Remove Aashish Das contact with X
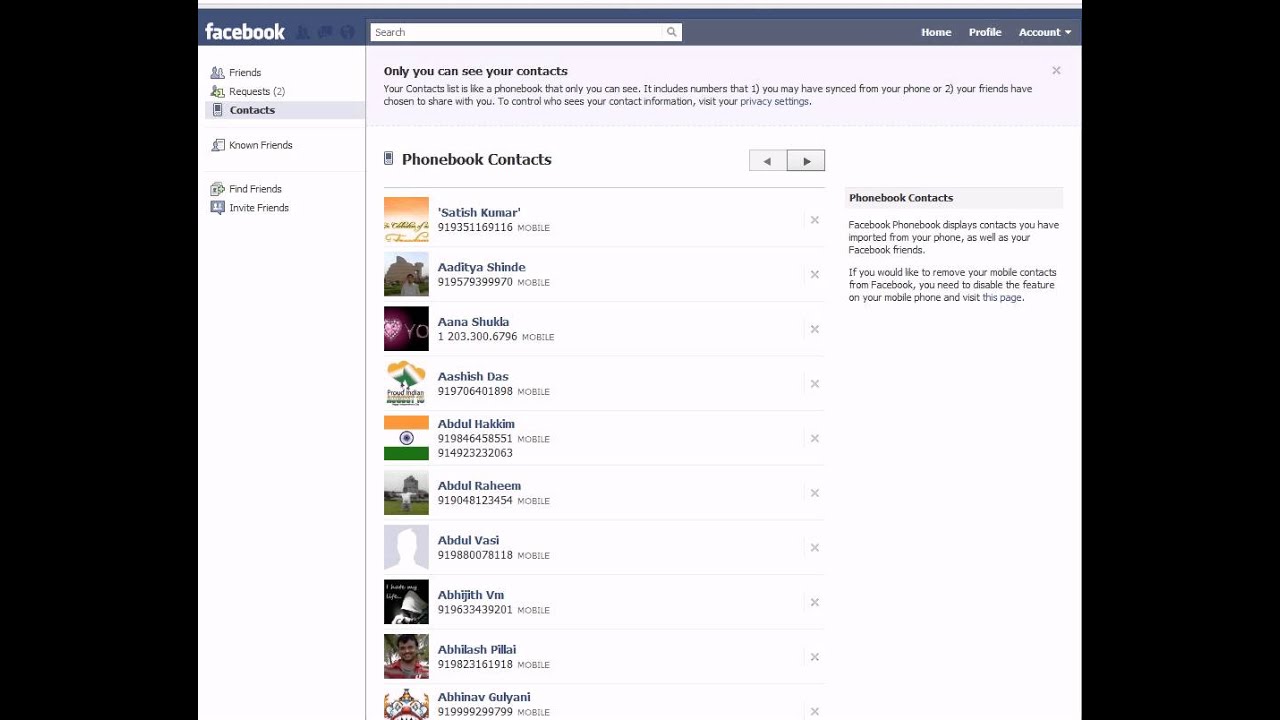Viewport: 1280px width, 720px height. (x=815, y=384)
